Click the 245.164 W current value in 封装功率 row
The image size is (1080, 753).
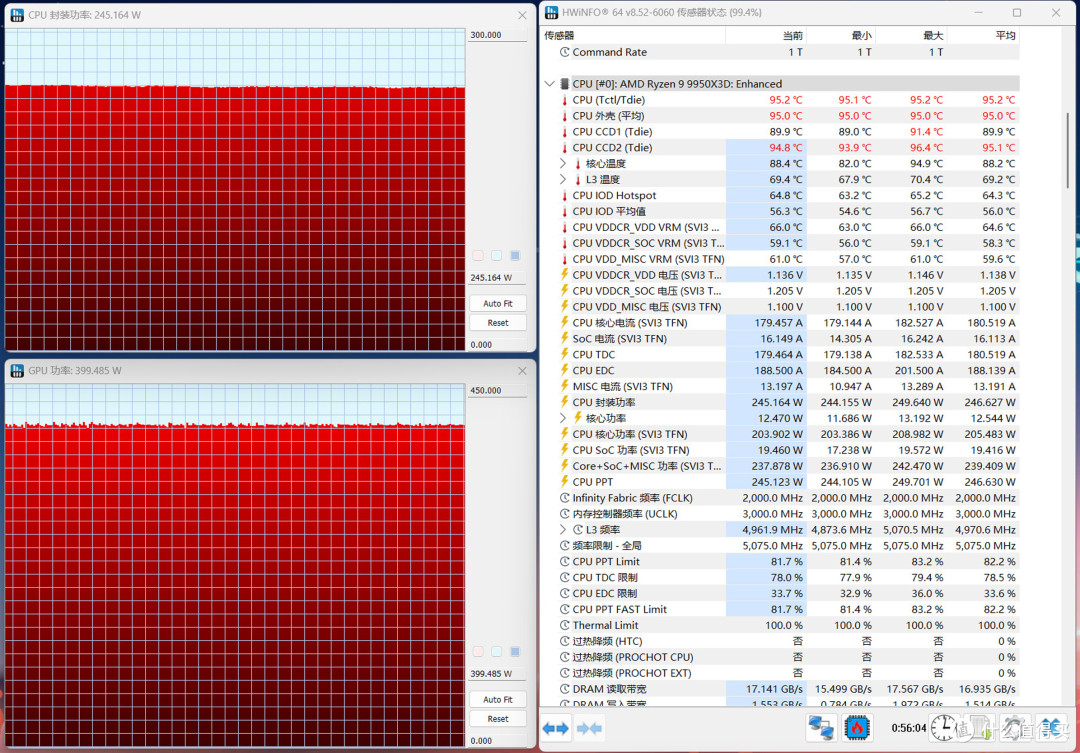point(777,402)
